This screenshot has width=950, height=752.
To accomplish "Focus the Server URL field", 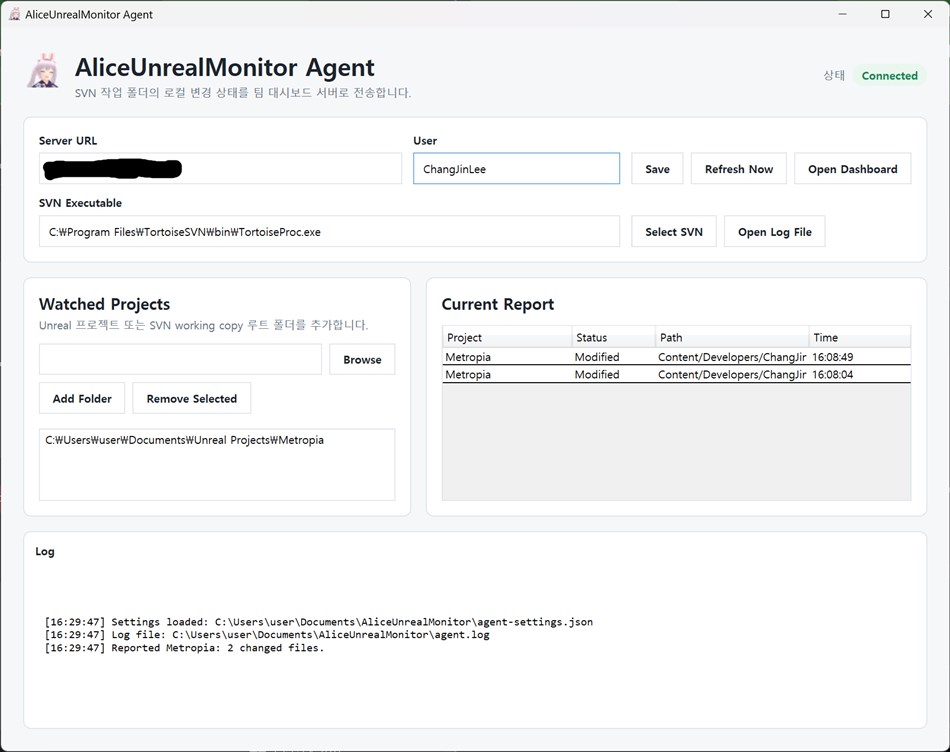I will click(x=220, y=168).
